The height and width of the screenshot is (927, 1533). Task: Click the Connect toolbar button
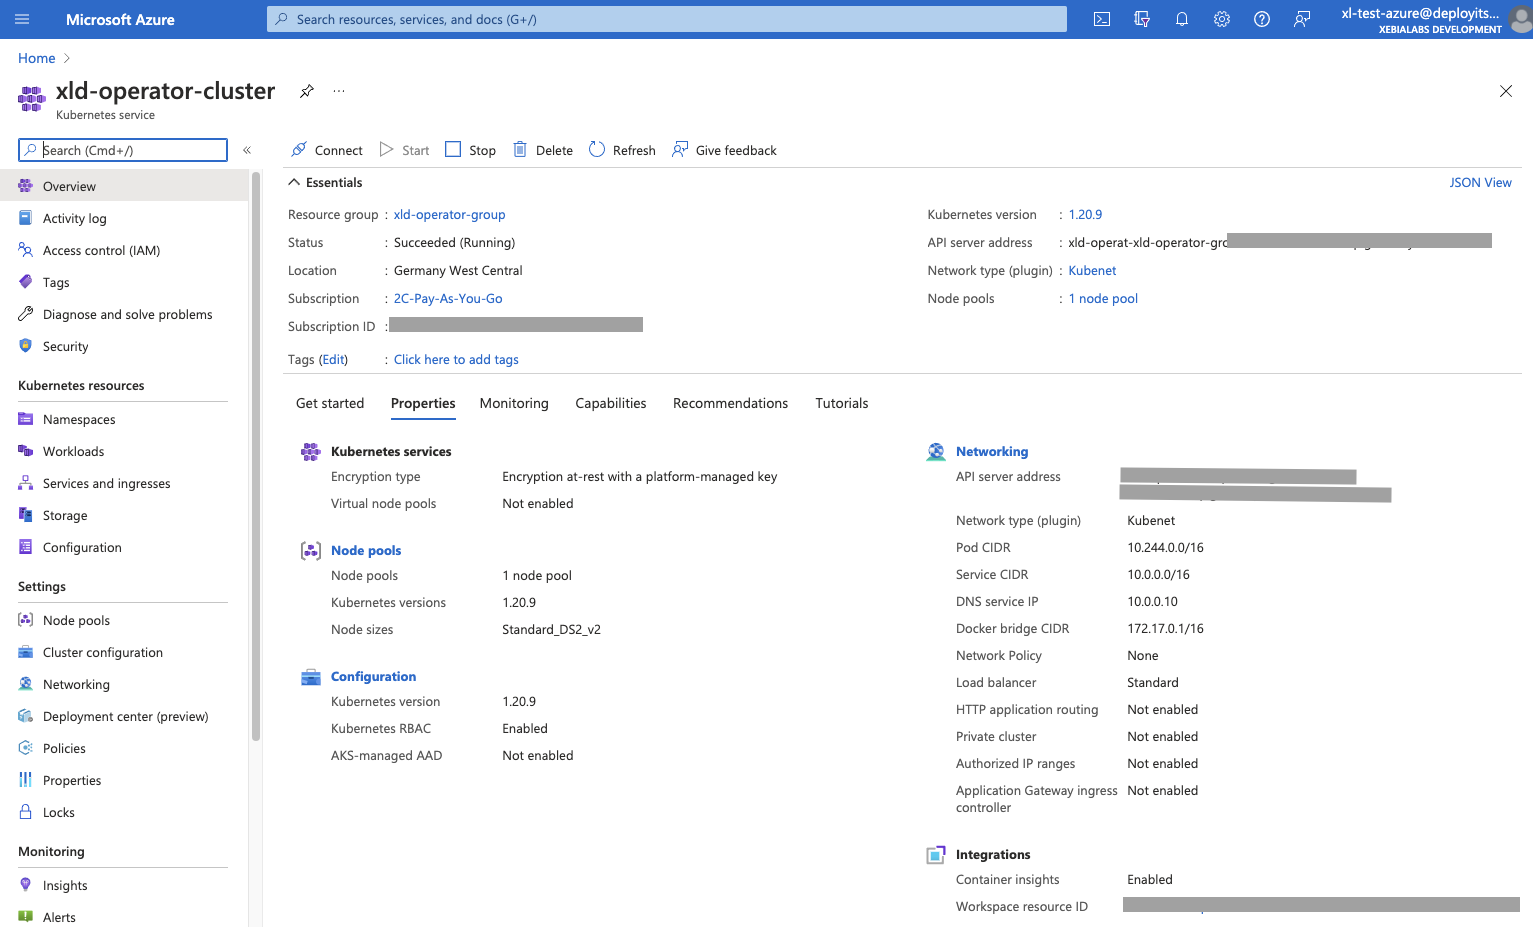(x=327, y=150)
